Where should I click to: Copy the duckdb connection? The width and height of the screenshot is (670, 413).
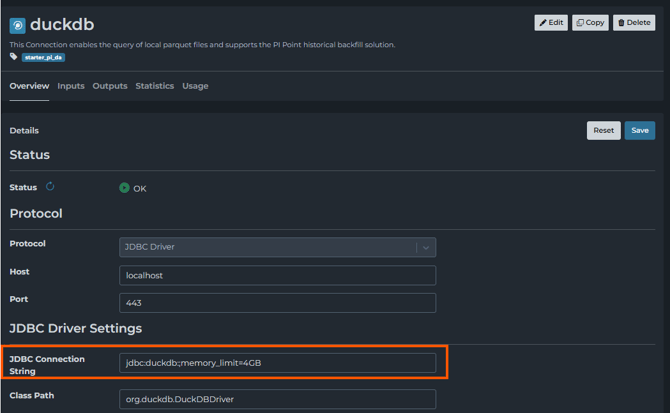point(590,23)
